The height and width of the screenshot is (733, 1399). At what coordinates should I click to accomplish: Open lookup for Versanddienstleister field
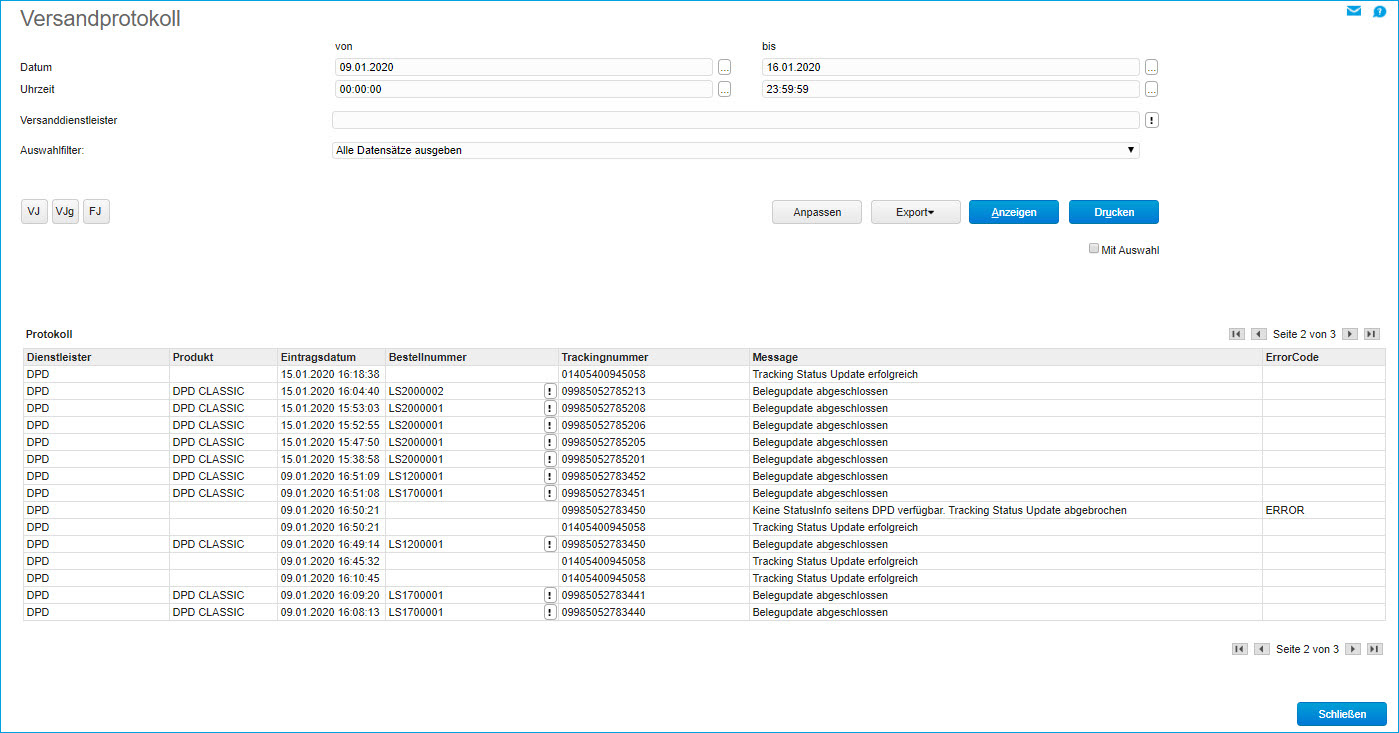pyautogui.click(x=1152, y=120)
